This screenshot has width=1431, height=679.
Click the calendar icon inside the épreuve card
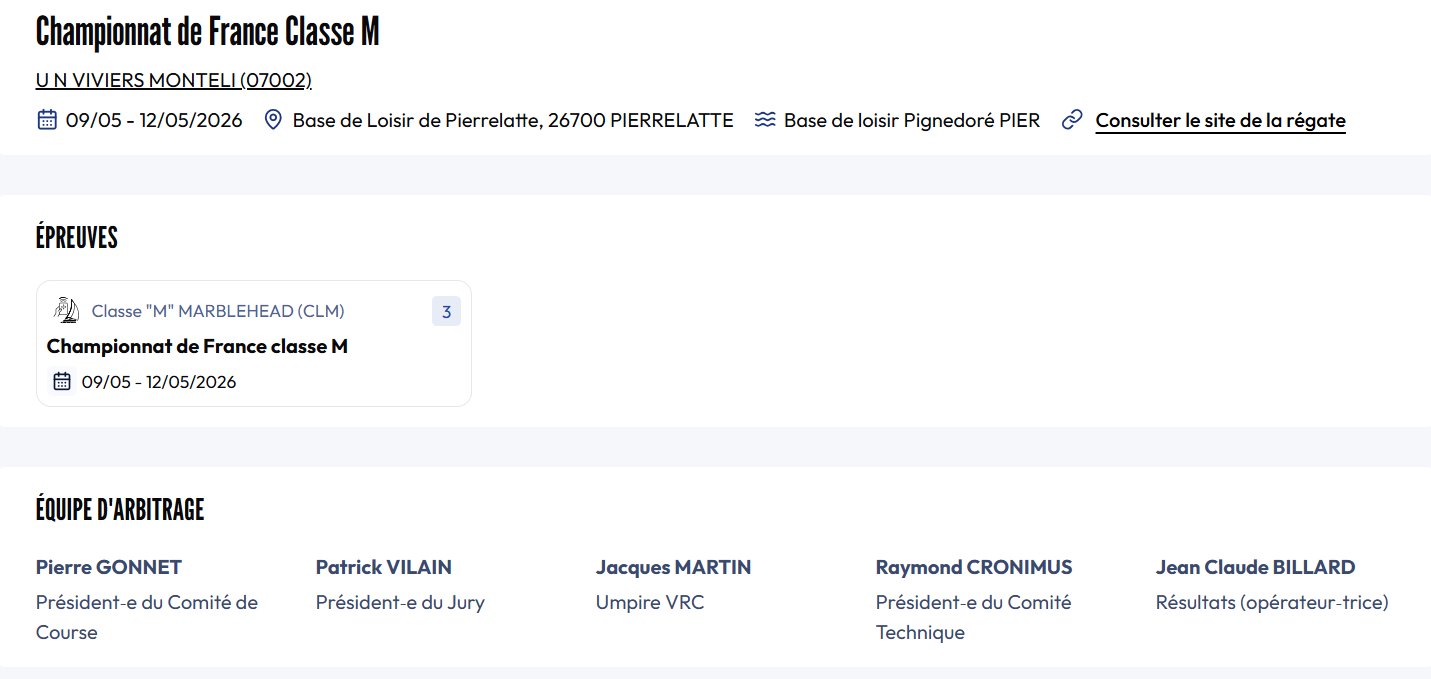pyautogui.click(x=62, y=381)
